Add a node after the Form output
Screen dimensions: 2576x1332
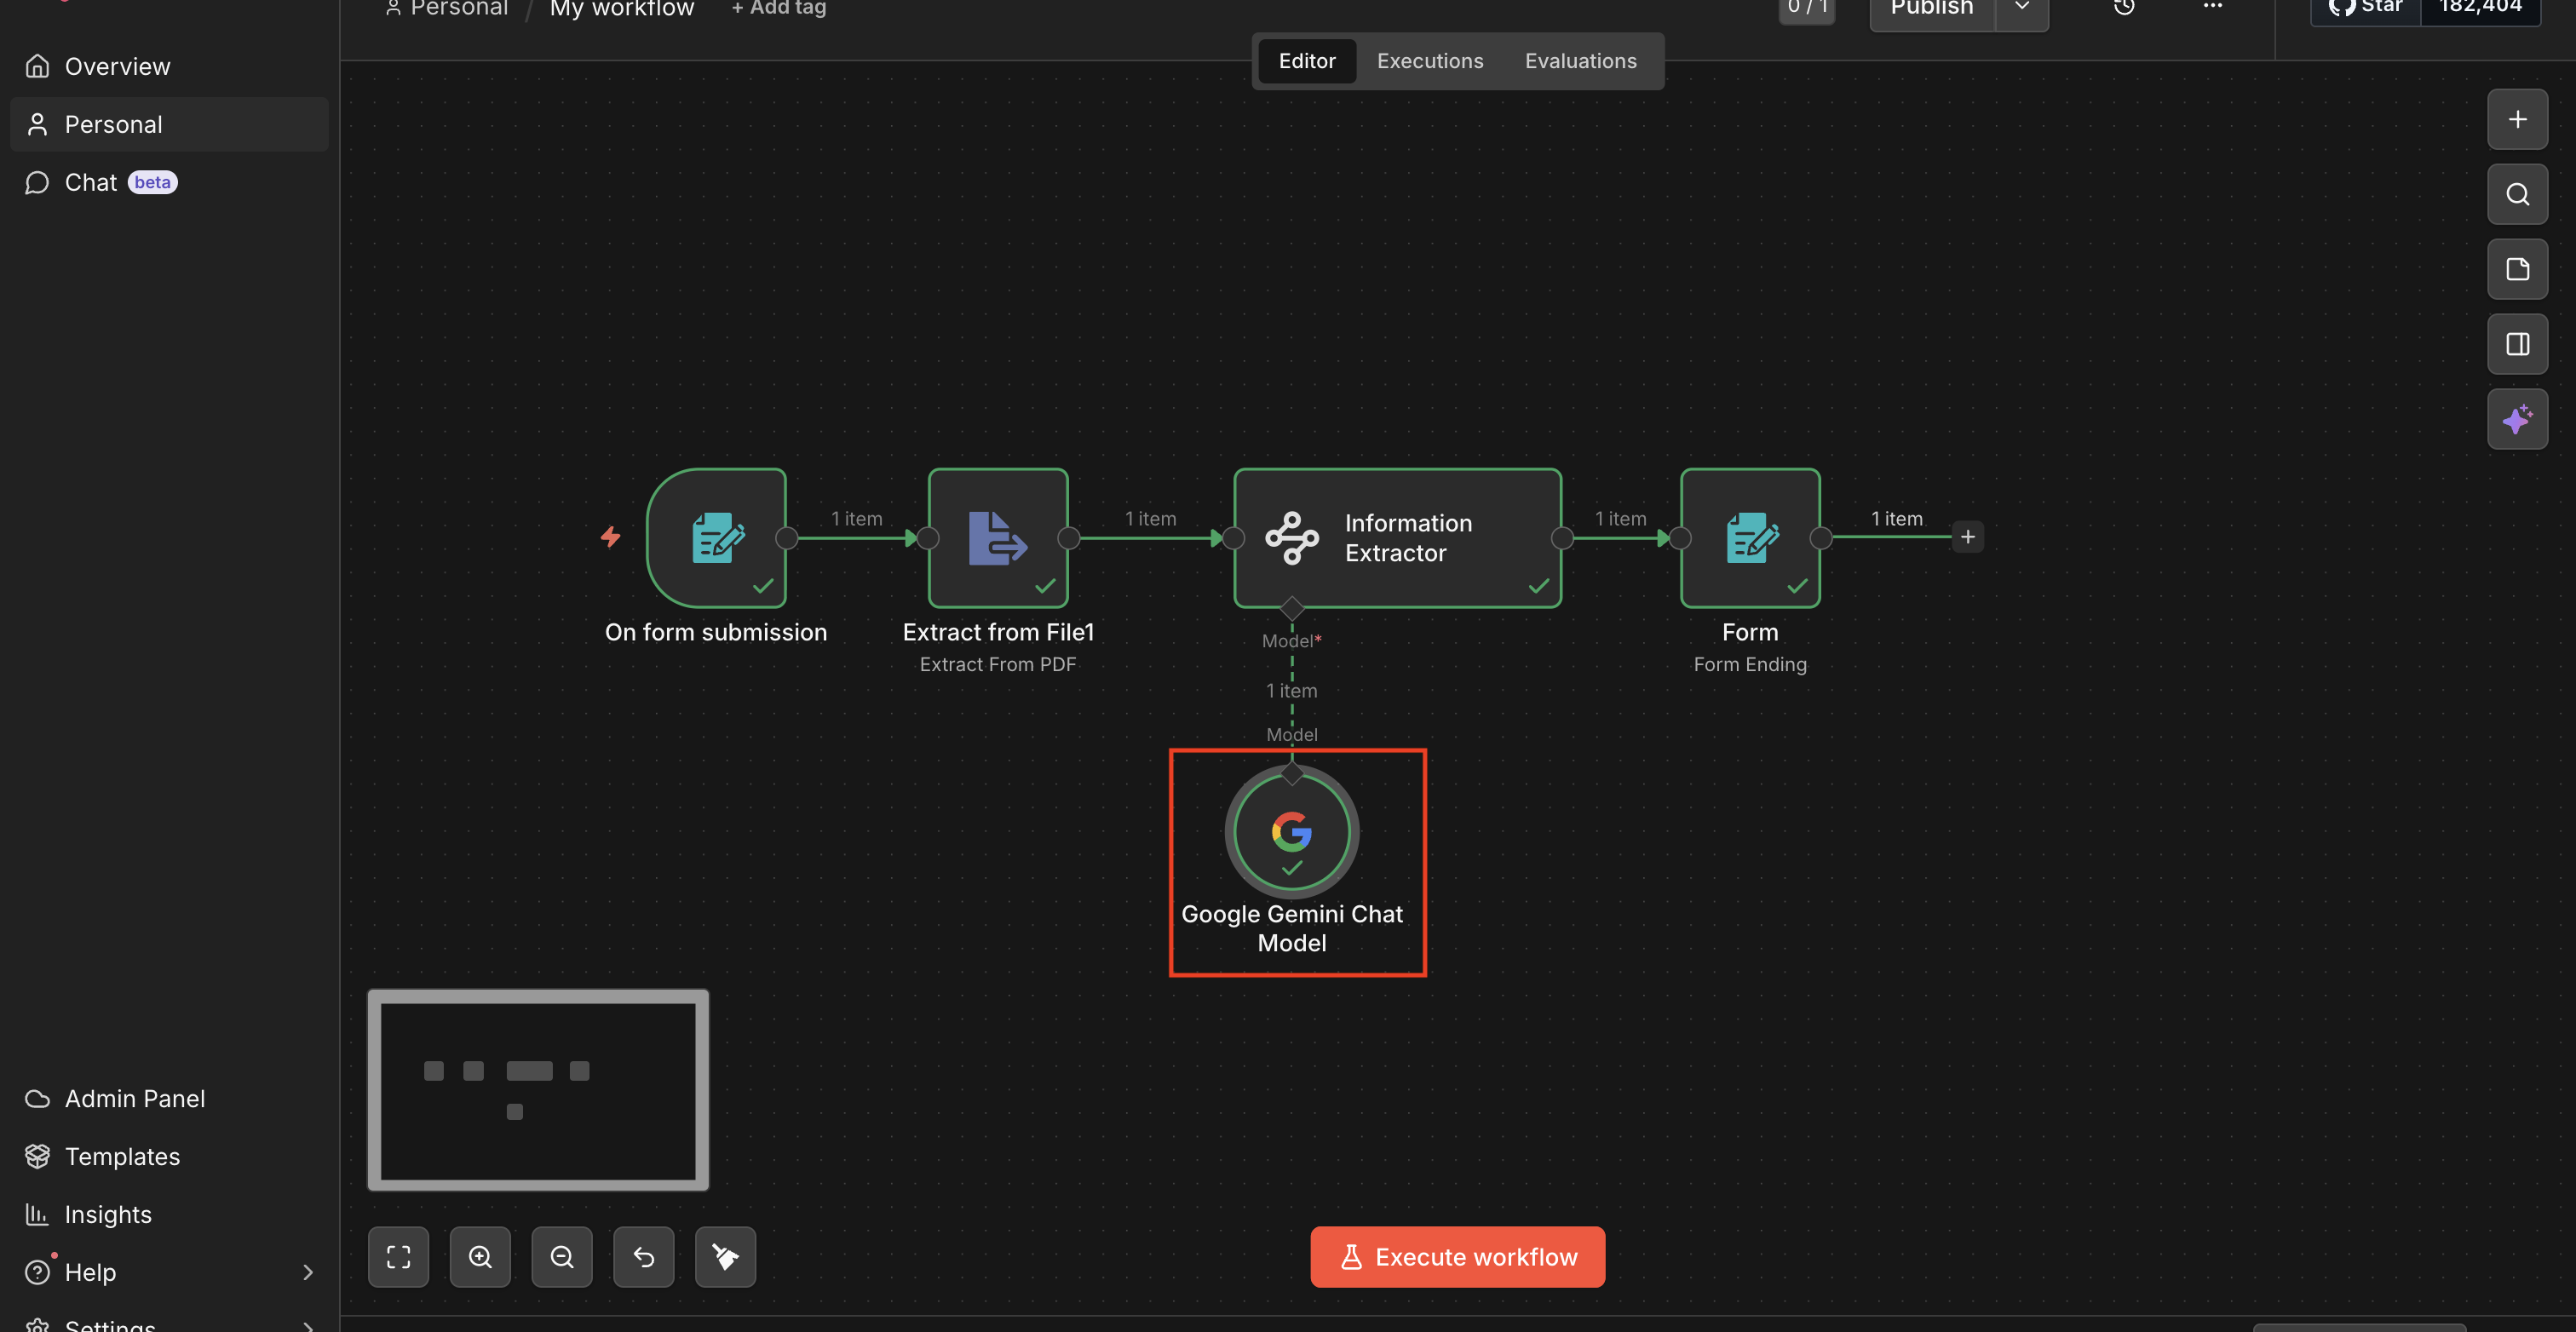pyautogui.click(x=1967, y=537)
